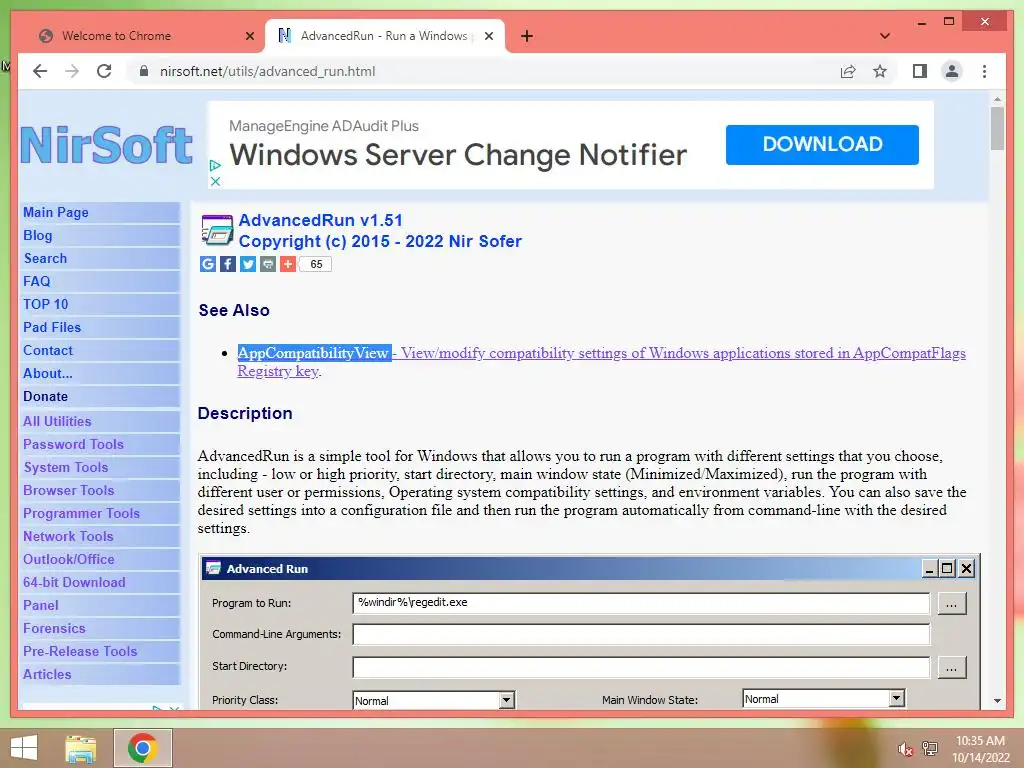Select the AdvancedRun tab
Image resolution: width=1024 pixels, height=768 pixels.
click(x=385, y=36)
